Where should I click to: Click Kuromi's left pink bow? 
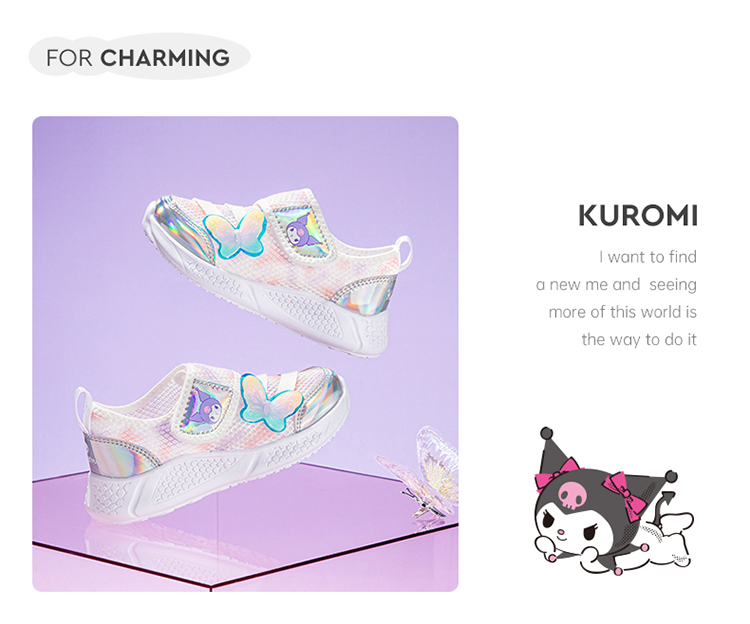556,473
